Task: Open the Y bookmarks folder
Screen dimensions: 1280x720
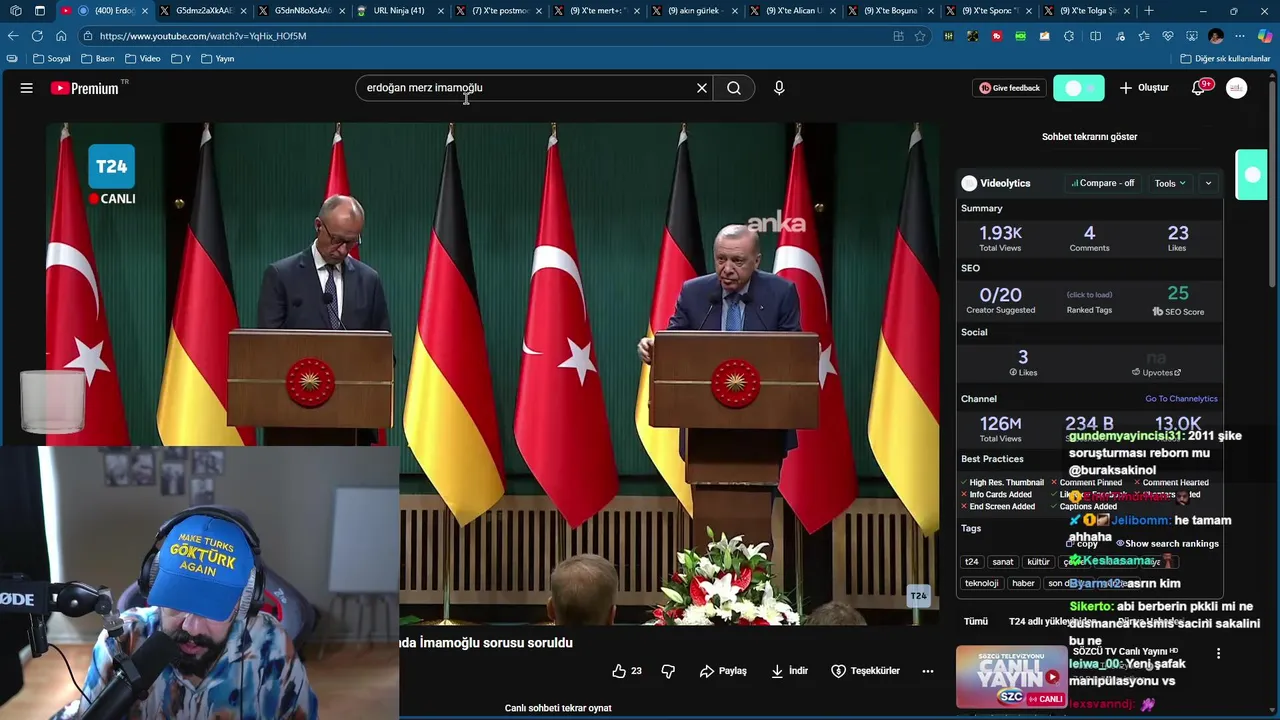Action: (181, 59)
